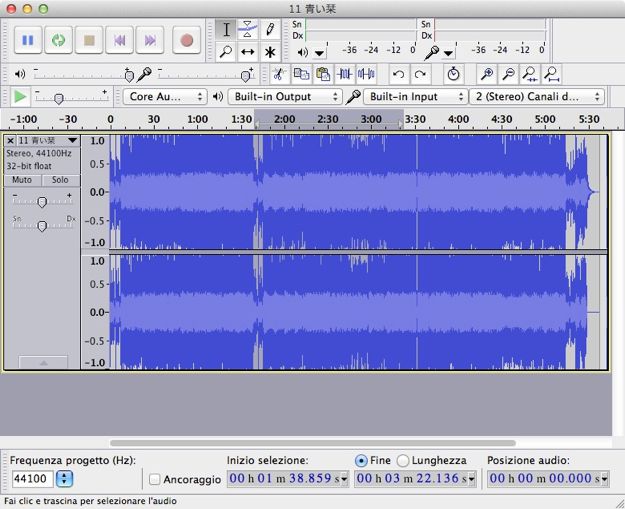The width and height of the screenshot is (625, 509).
Task: Select the Time Shift tool
Action: (248, 52)
